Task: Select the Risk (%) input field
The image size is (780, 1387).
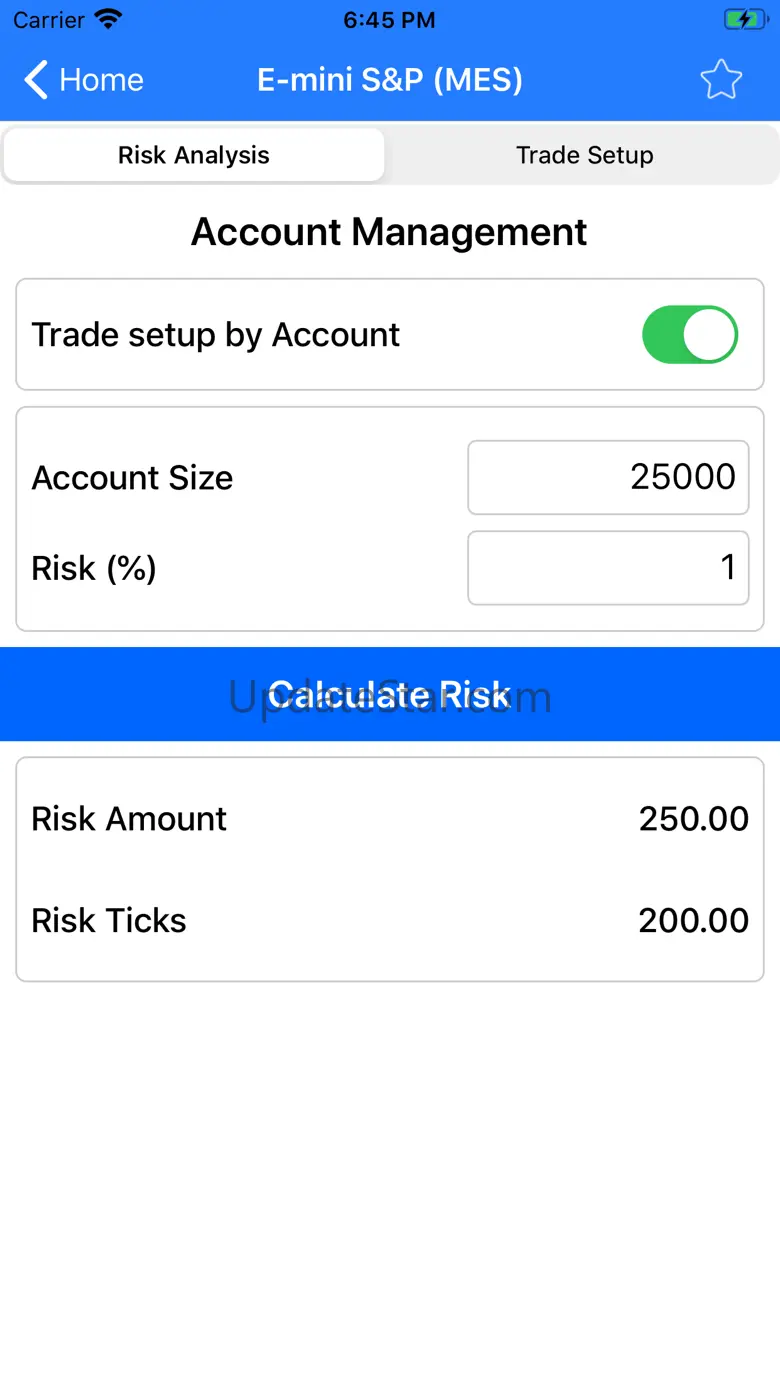Action: (608, 568)
